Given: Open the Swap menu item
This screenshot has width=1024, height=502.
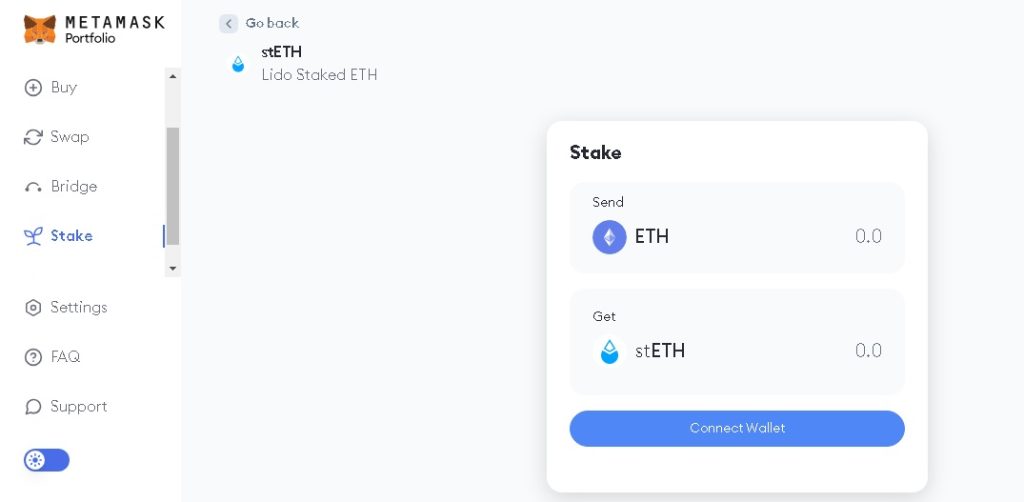Looking at the screenshot, I should point(69,137).
